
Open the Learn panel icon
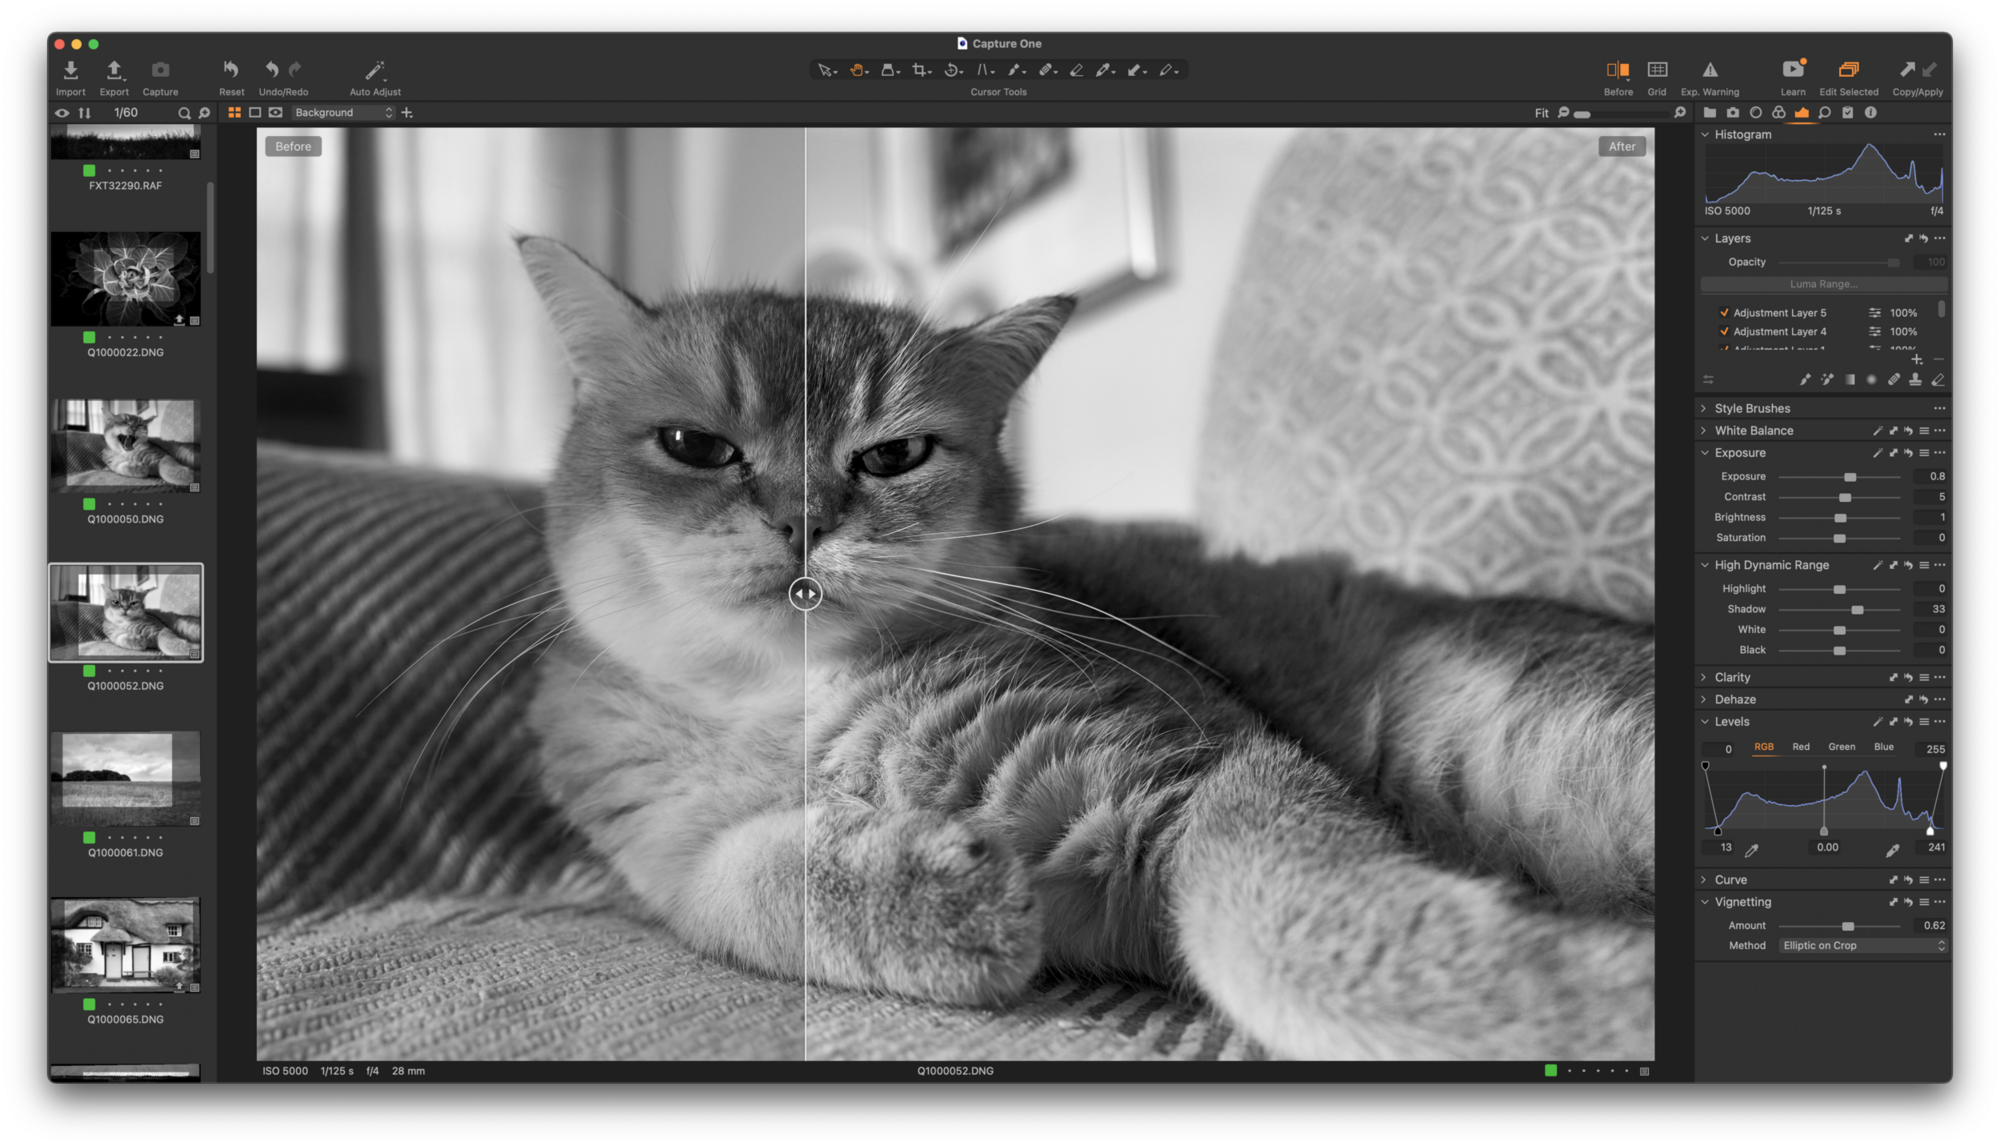pyautogui.click(x=1793, y=69)
